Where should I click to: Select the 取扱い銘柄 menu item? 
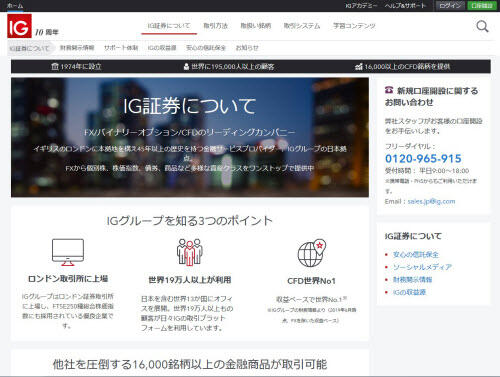coord(256,26)
